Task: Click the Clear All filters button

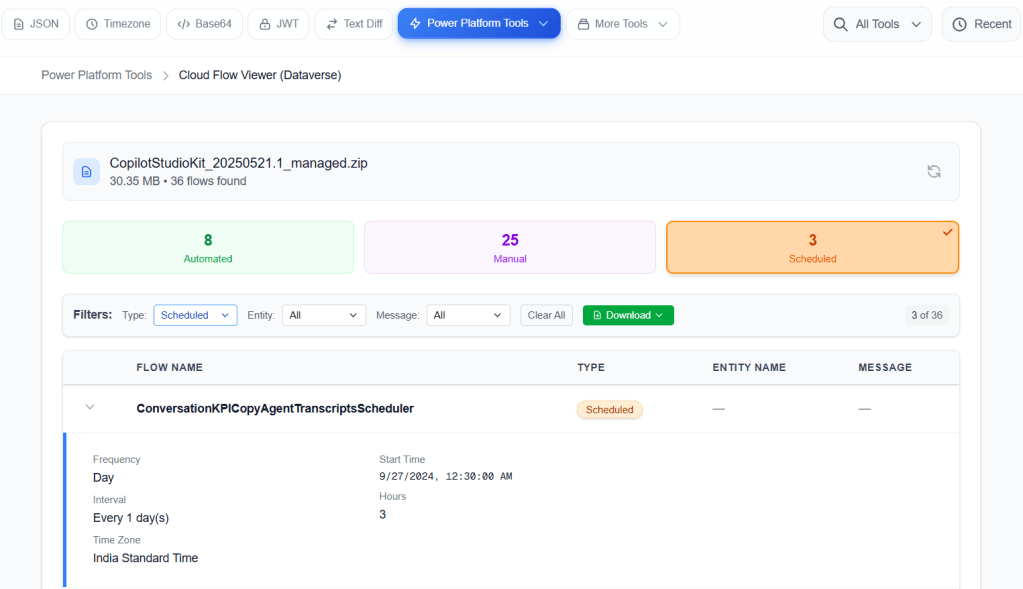Action: click(x=546, y=315)
